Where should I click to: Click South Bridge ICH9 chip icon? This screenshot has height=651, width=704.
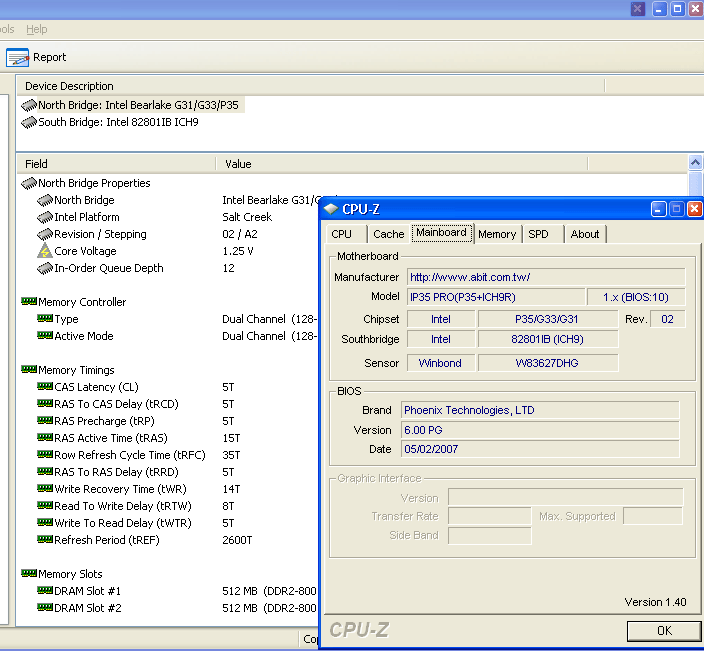pos(29,123)
